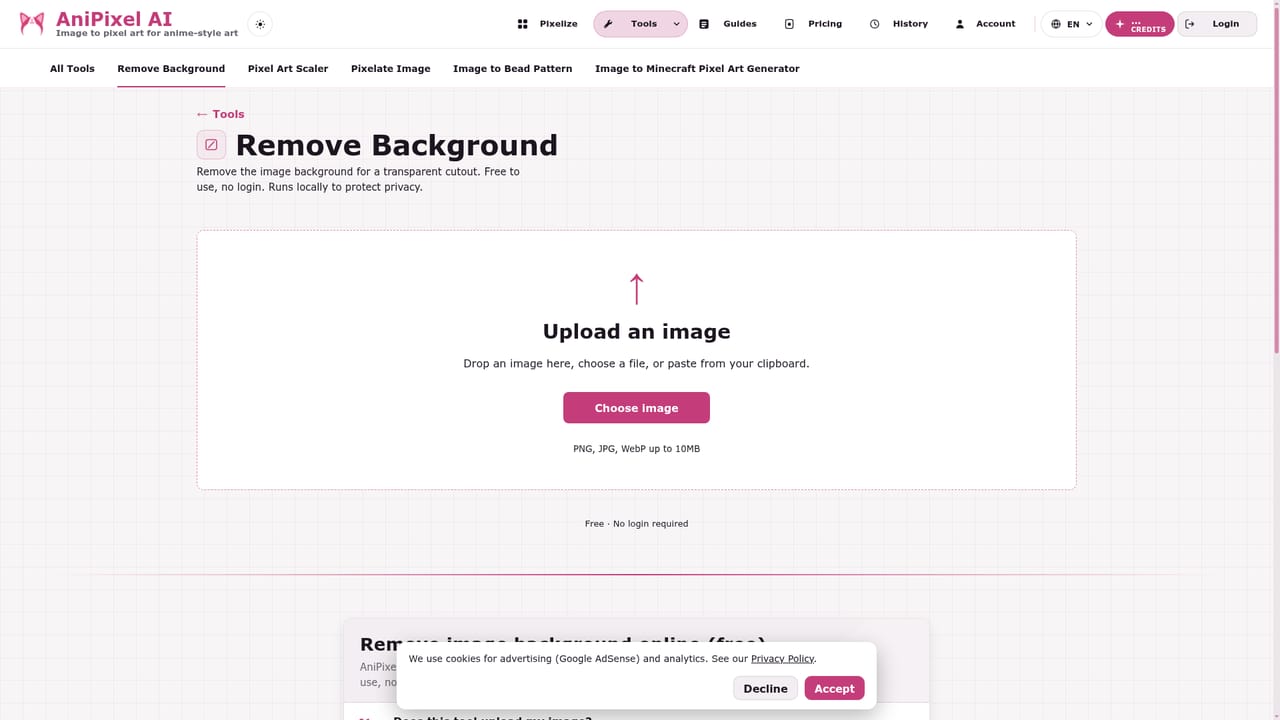Image resolution: width=1280 pixels, height=720 pixels.
Task: Decline the cookie consent
Action: coord(765,688)
